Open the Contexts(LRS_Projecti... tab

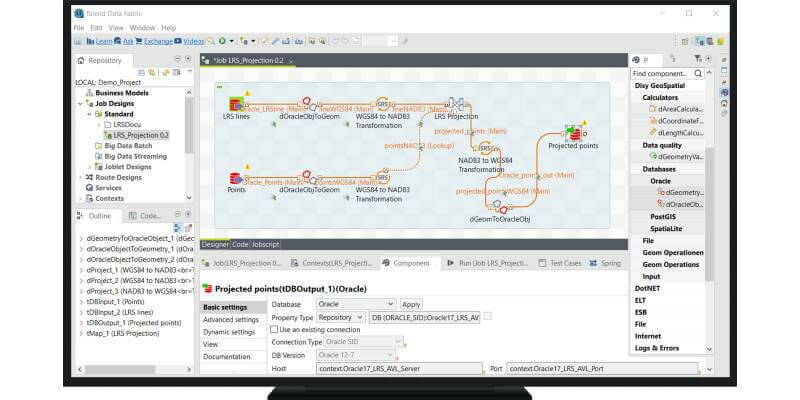[331, 263]
